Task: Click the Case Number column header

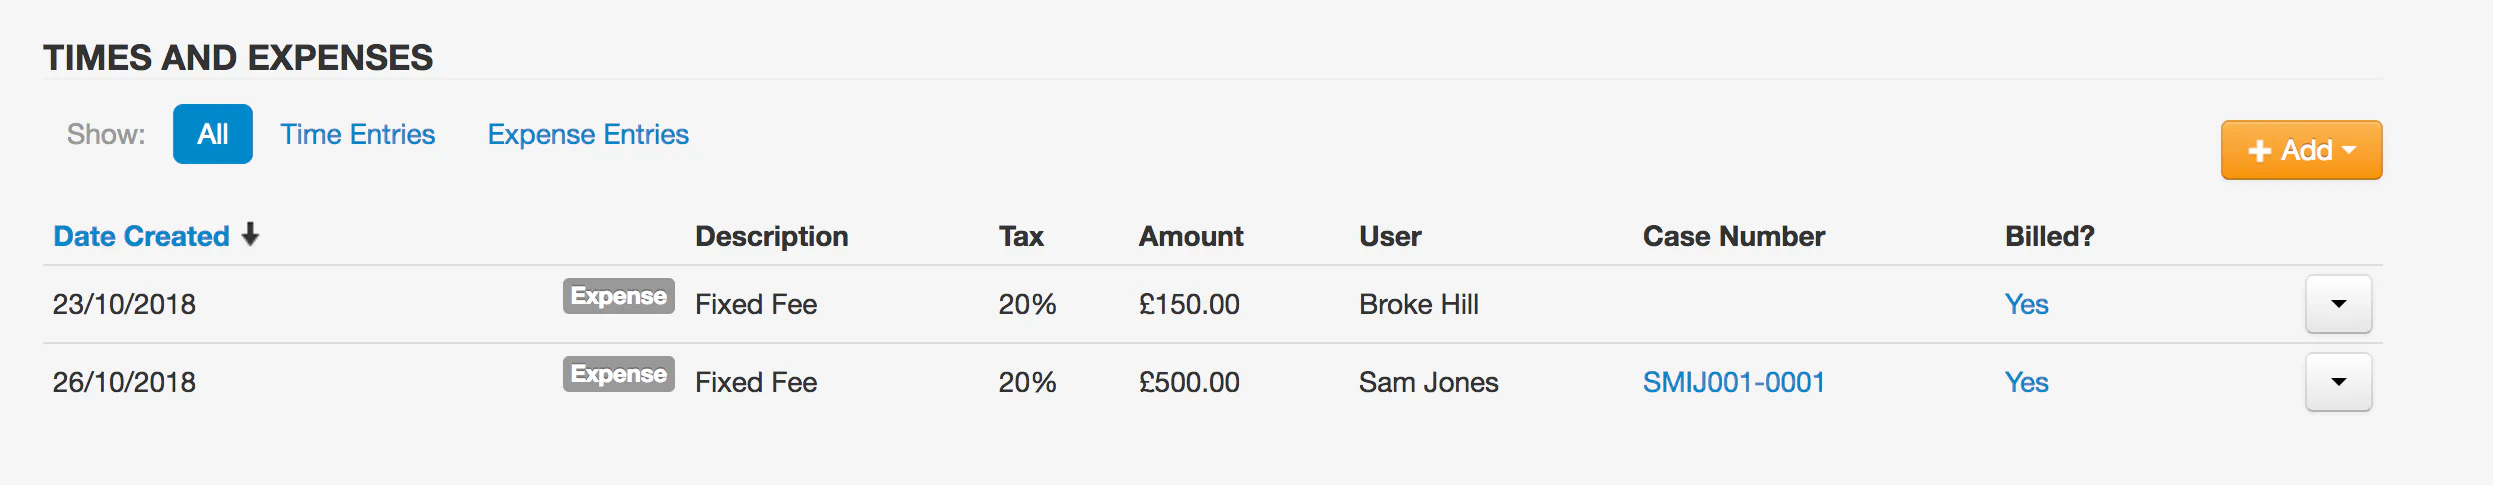Action: (1733, 236)
